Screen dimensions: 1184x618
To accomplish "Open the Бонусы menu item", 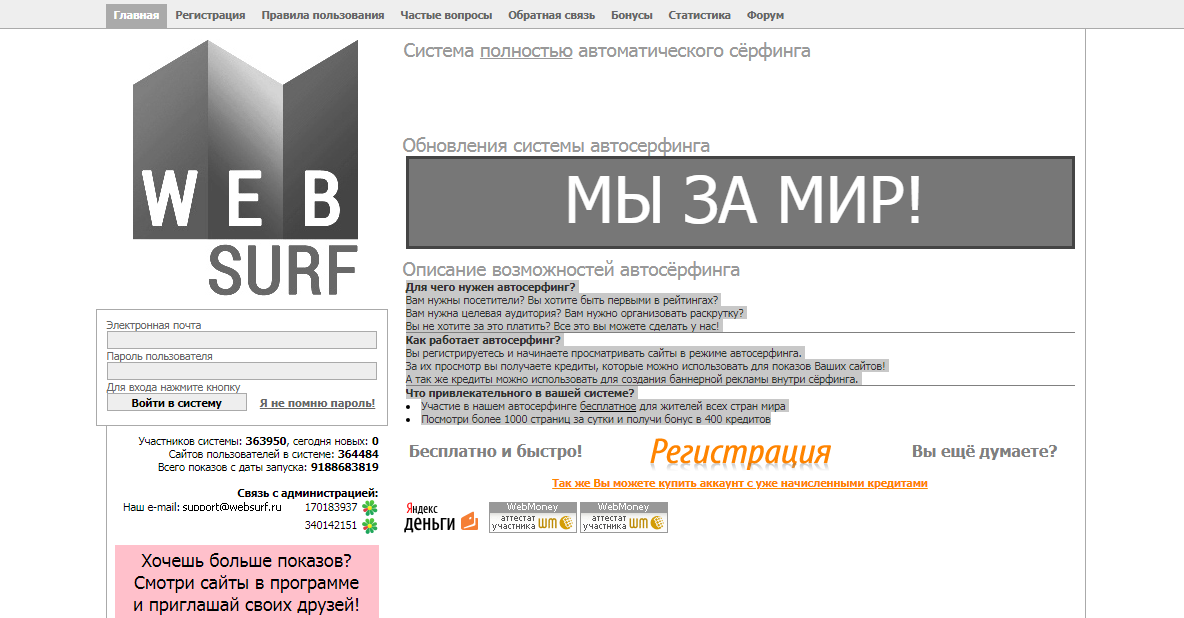I will [631, 16].
